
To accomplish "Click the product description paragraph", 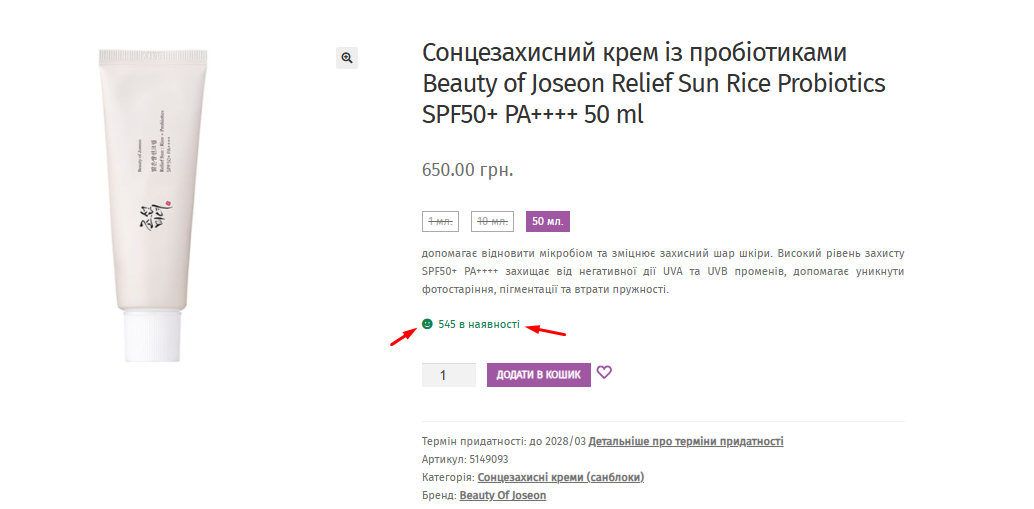I will click(x=662, y=271).
